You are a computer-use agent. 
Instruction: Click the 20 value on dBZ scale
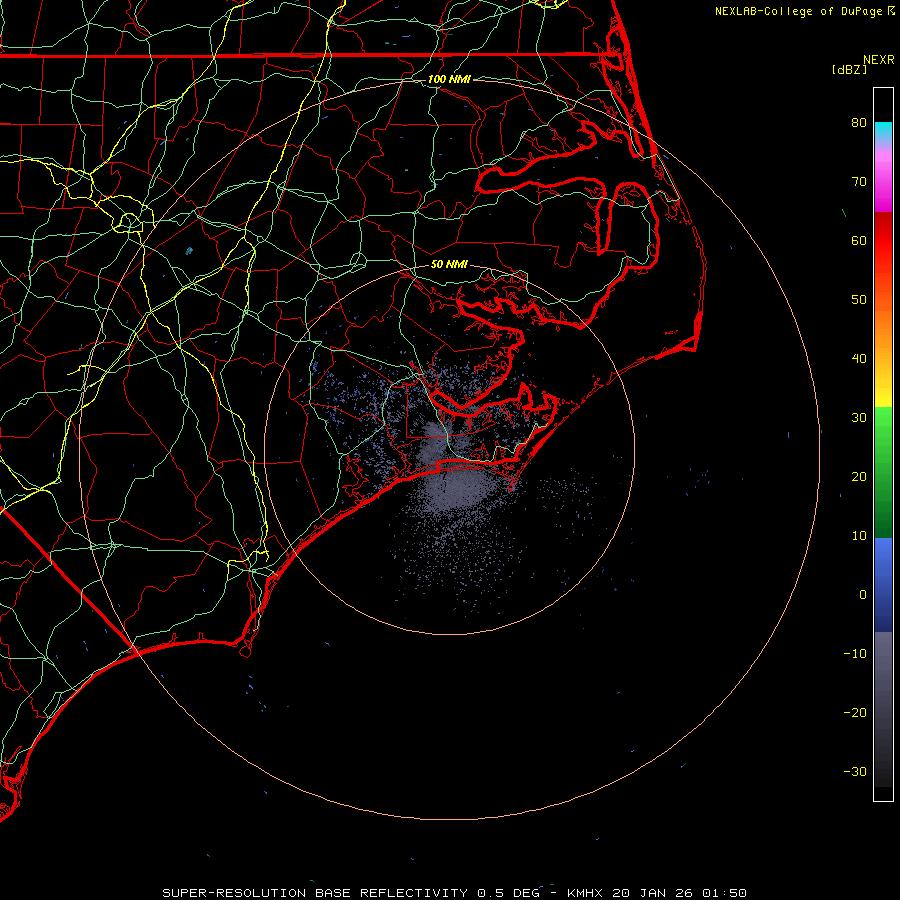[859, 476]
